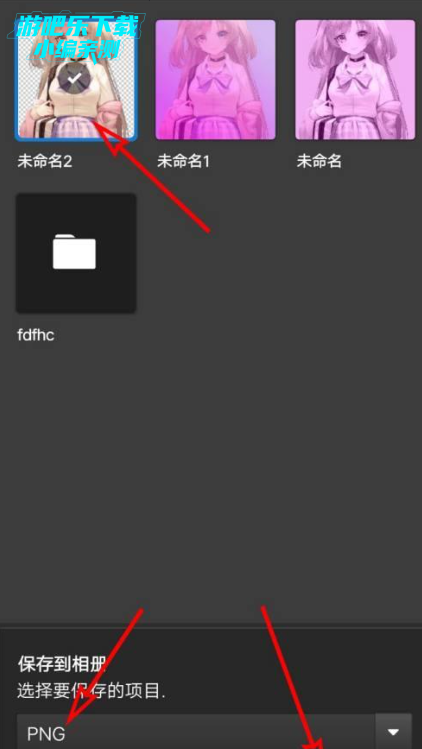
Task: Click the 未命名 file name label
Action: pos(319,161)
